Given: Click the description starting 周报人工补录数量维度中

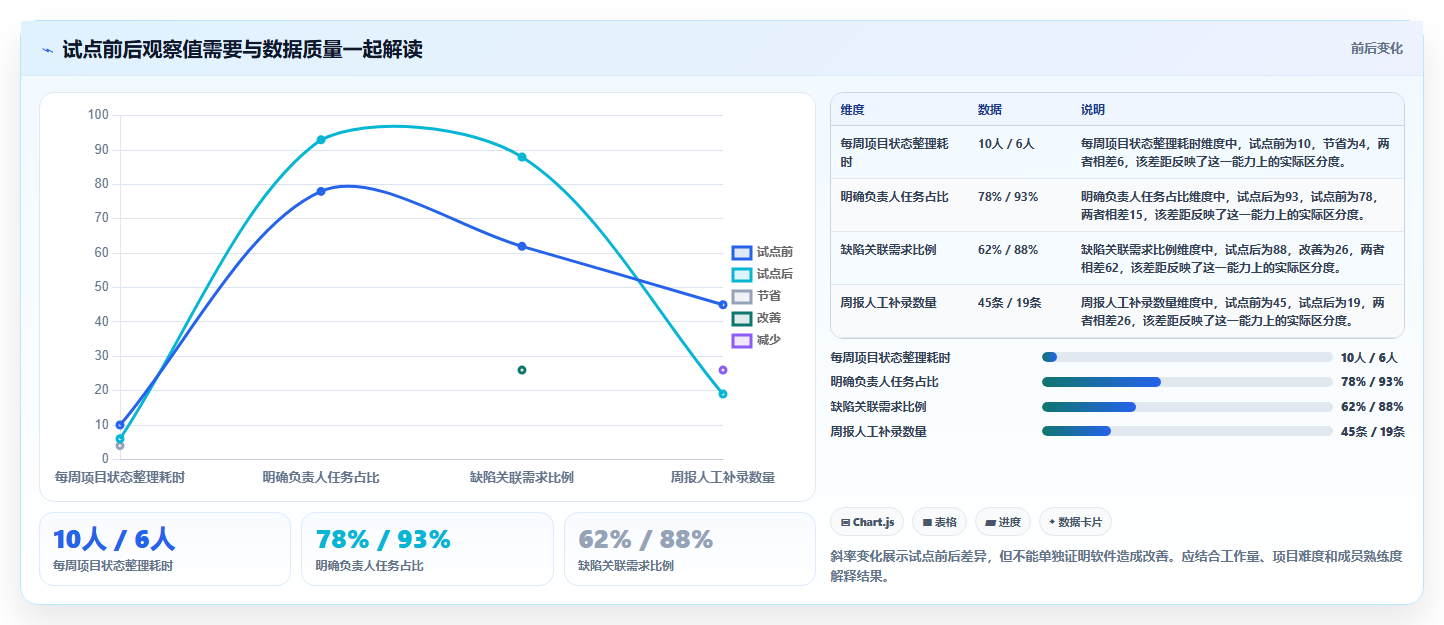Looking at the screenshot, I should pyautogui.click(x=1236, y=311).
